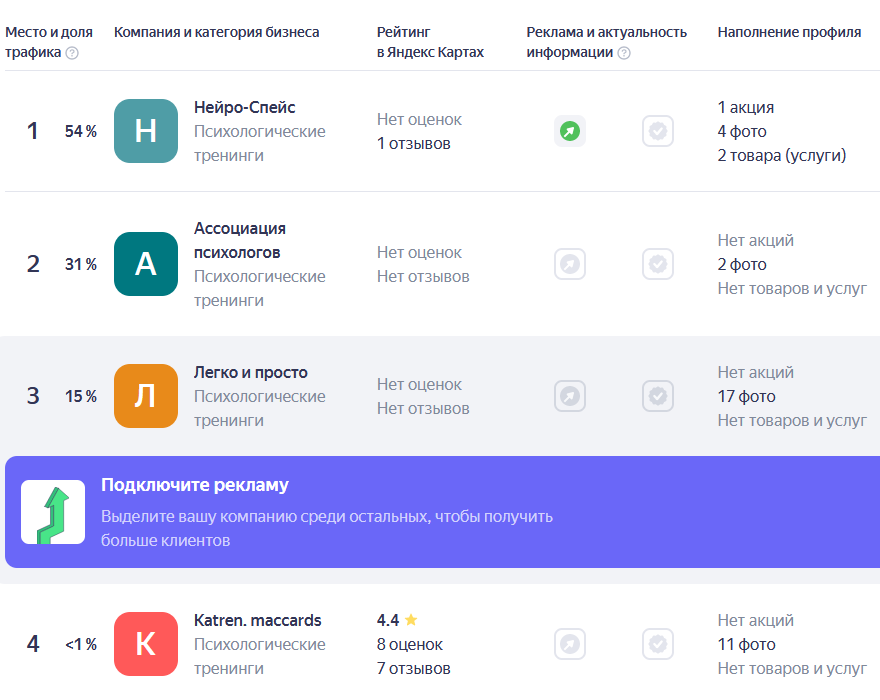
Task: Click the '4 фото' entry
Action: coord(742,131)
